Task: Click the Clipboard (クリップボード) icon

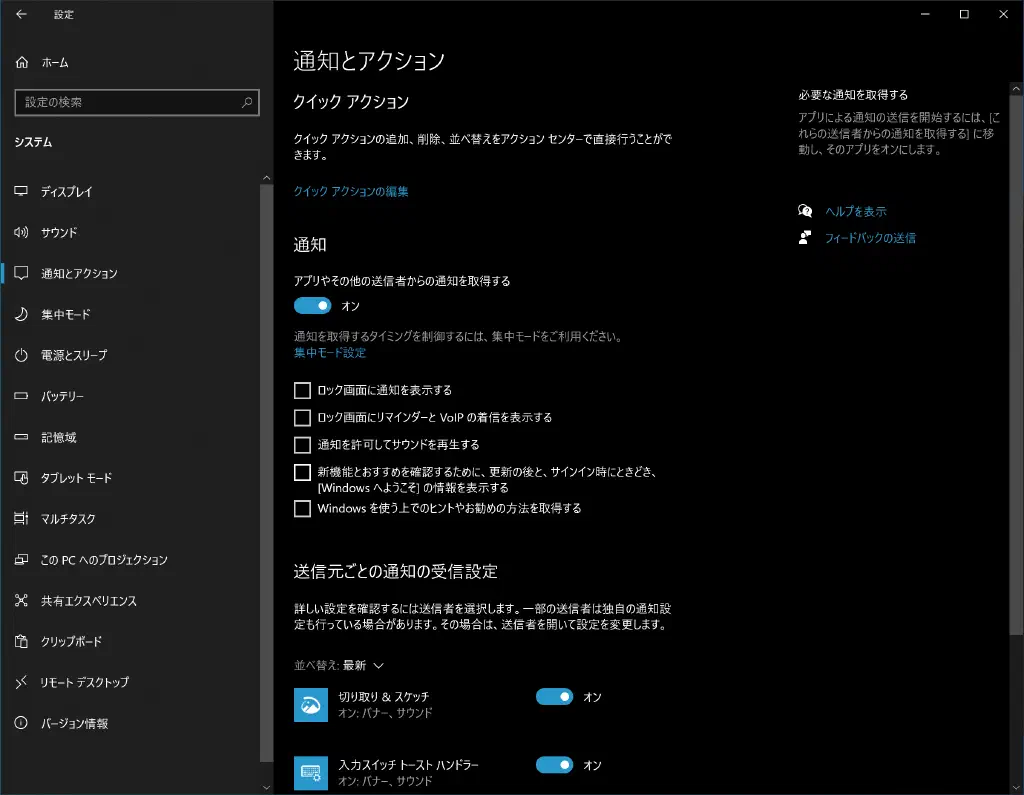Action: 21,641
